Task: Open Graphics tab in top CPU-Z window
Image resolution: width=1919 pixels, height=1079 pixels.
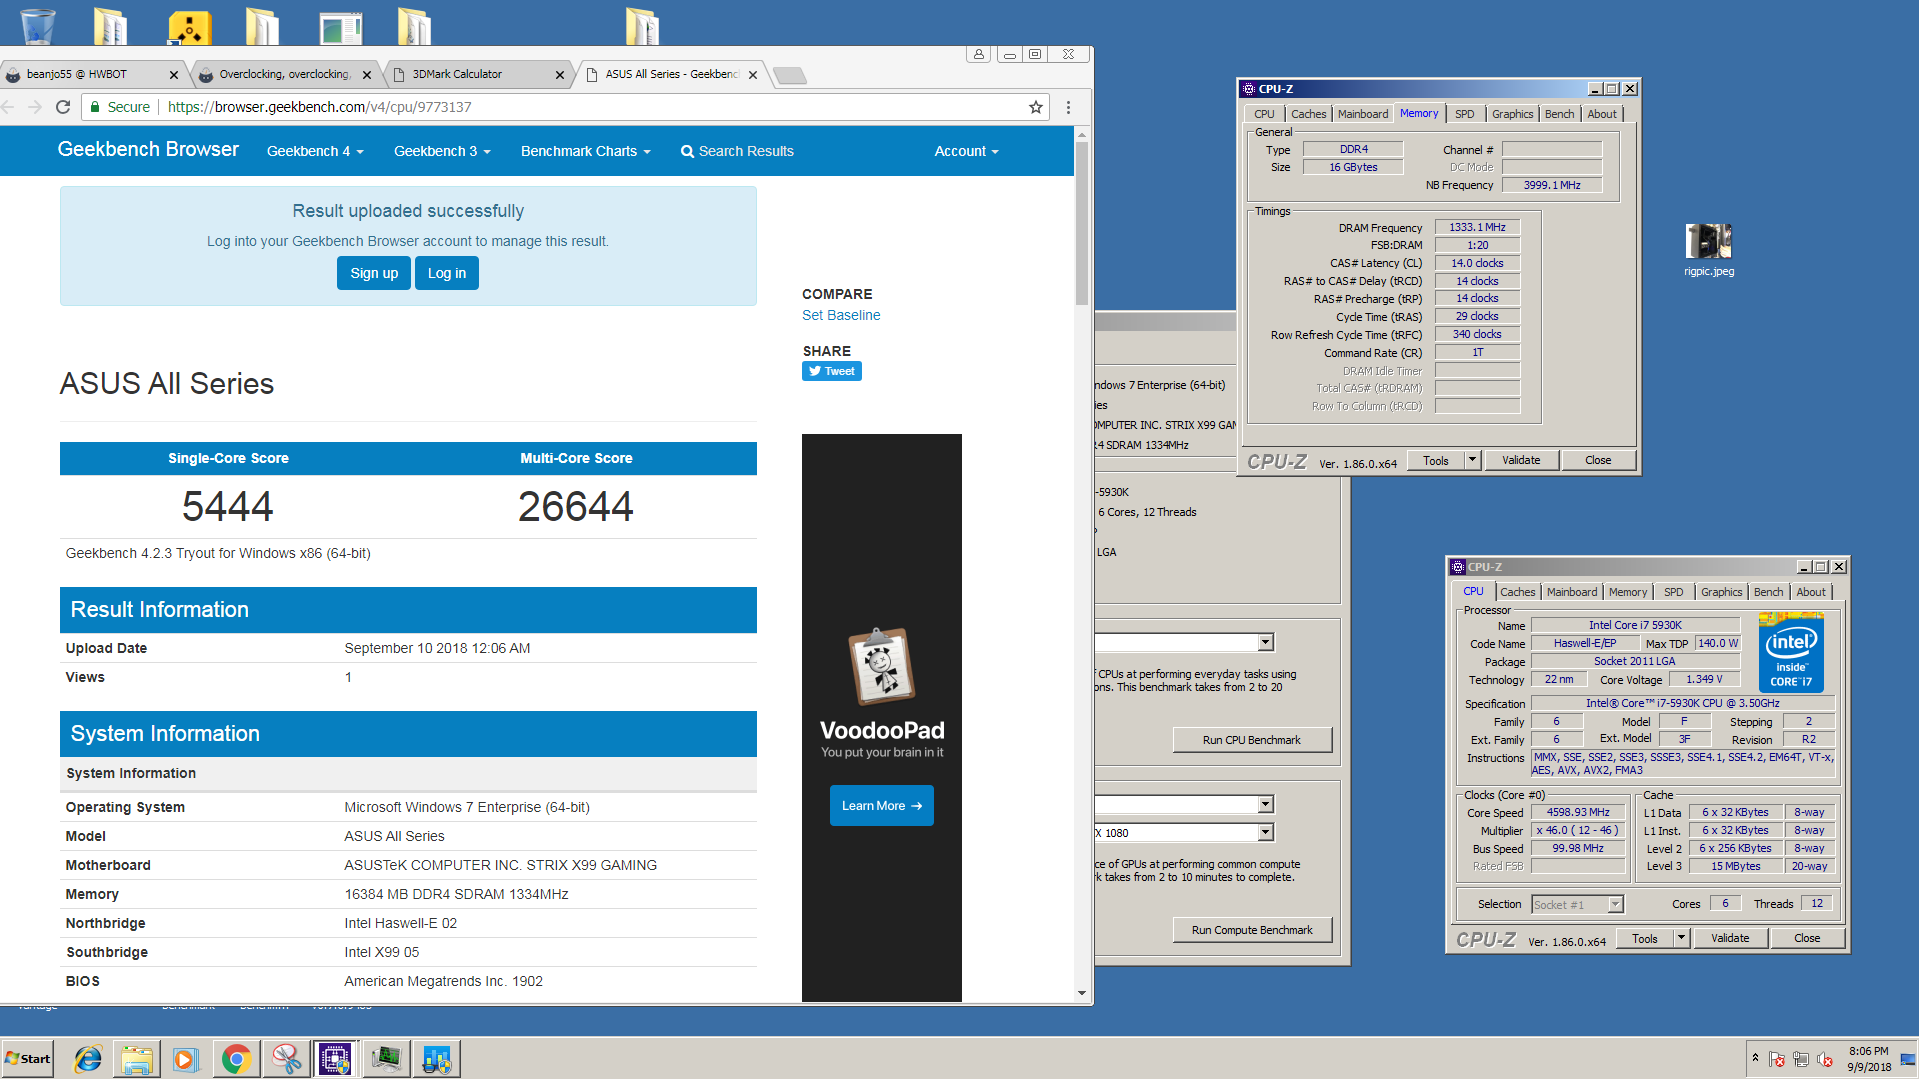Action: point(1513,114)
